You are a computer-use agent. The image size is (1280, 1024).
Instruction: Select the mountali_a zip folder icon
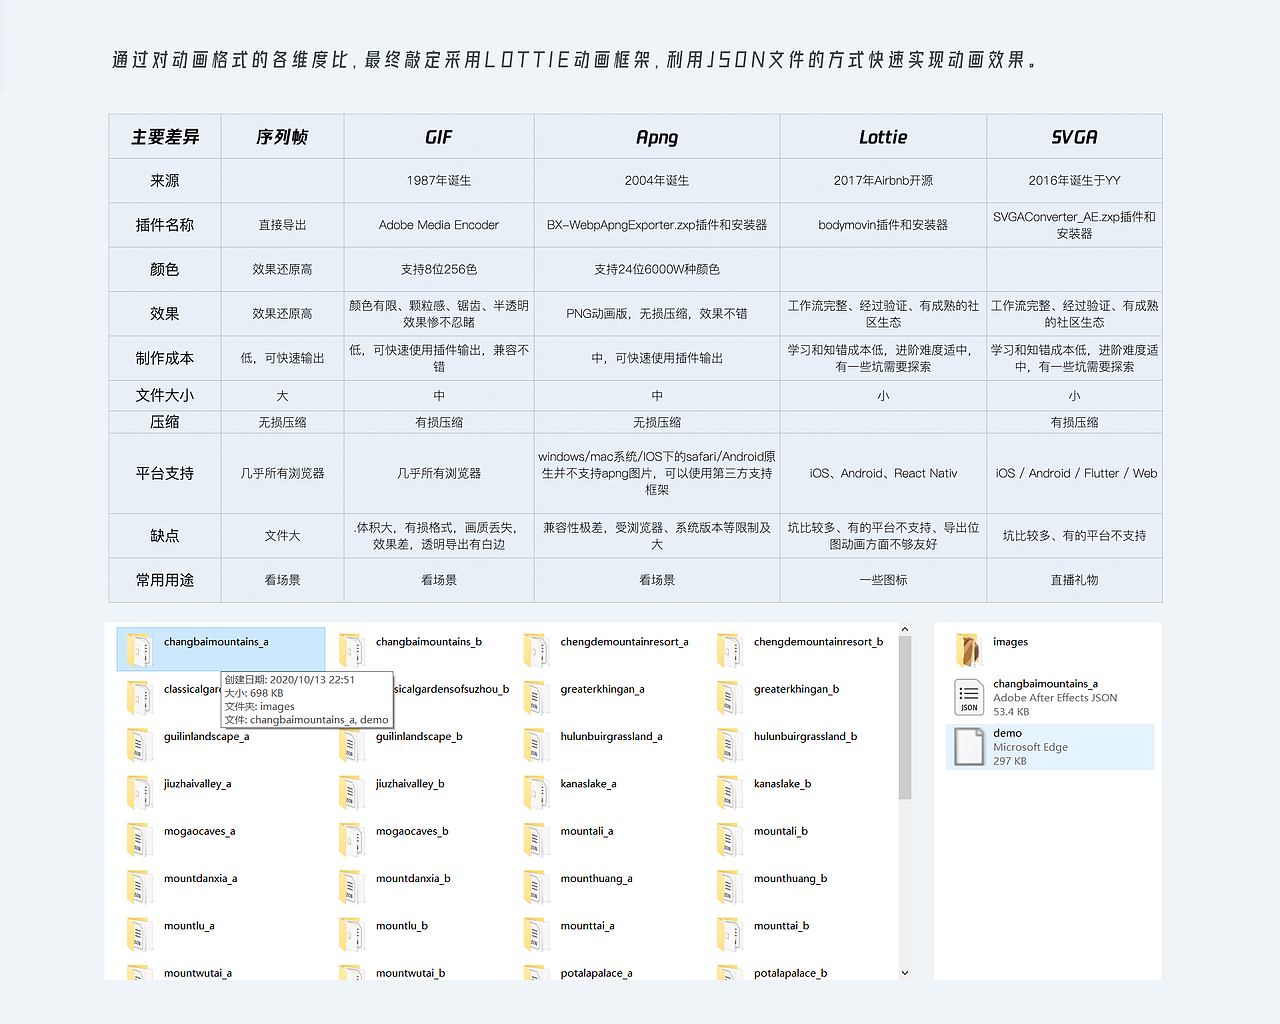[x=536, y=839]
